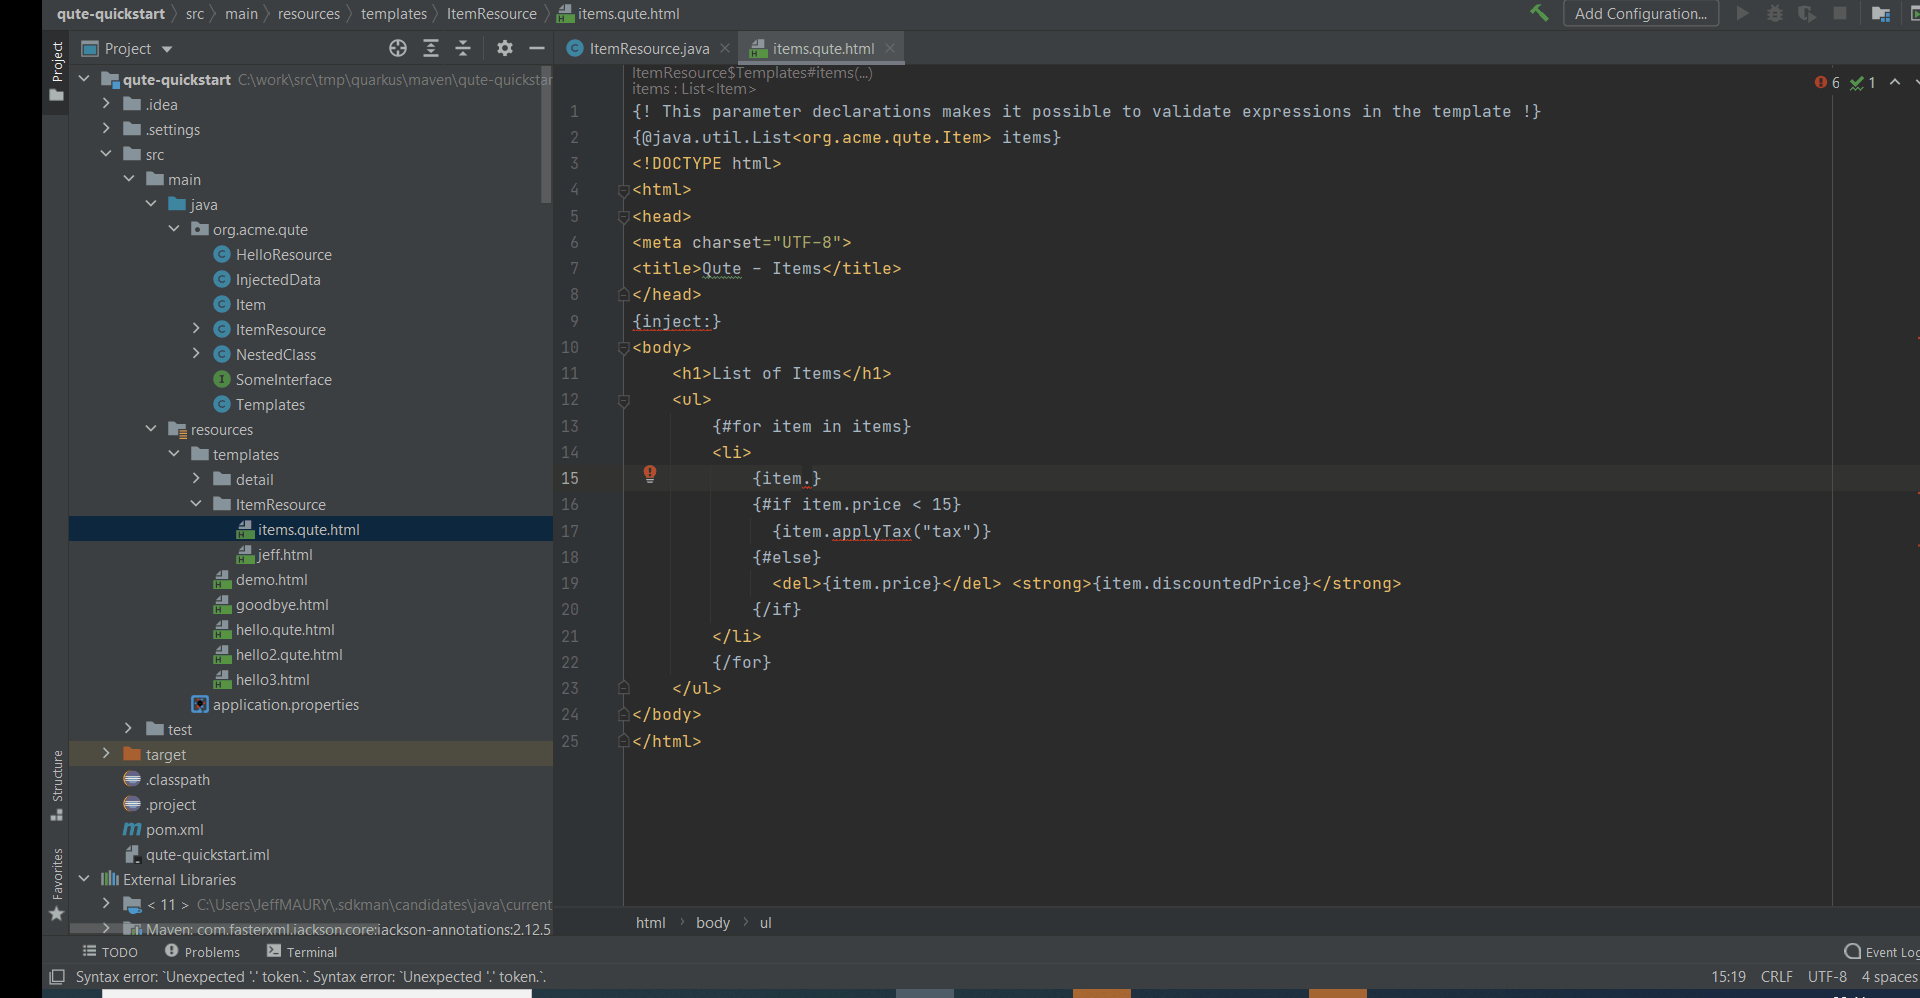This screenshot has width=1920, height=998.
Task: Collapse the org.acme.qute package
Action: coord(174,229)
